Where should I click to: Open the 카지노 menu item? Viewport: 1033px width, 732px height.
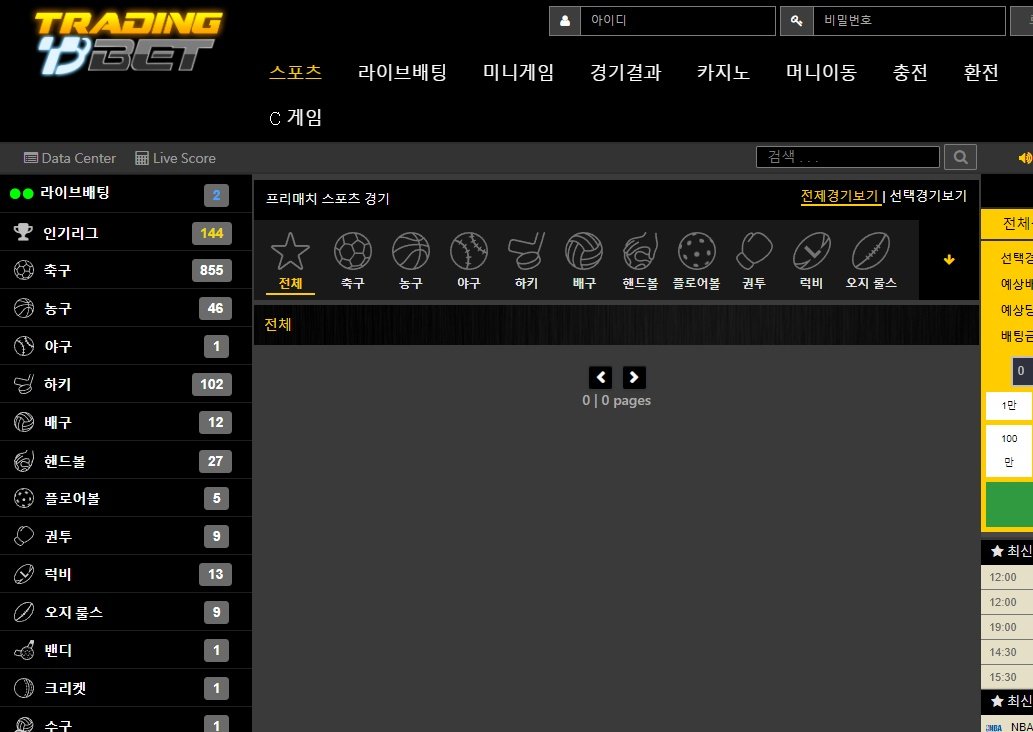(723, 72)
